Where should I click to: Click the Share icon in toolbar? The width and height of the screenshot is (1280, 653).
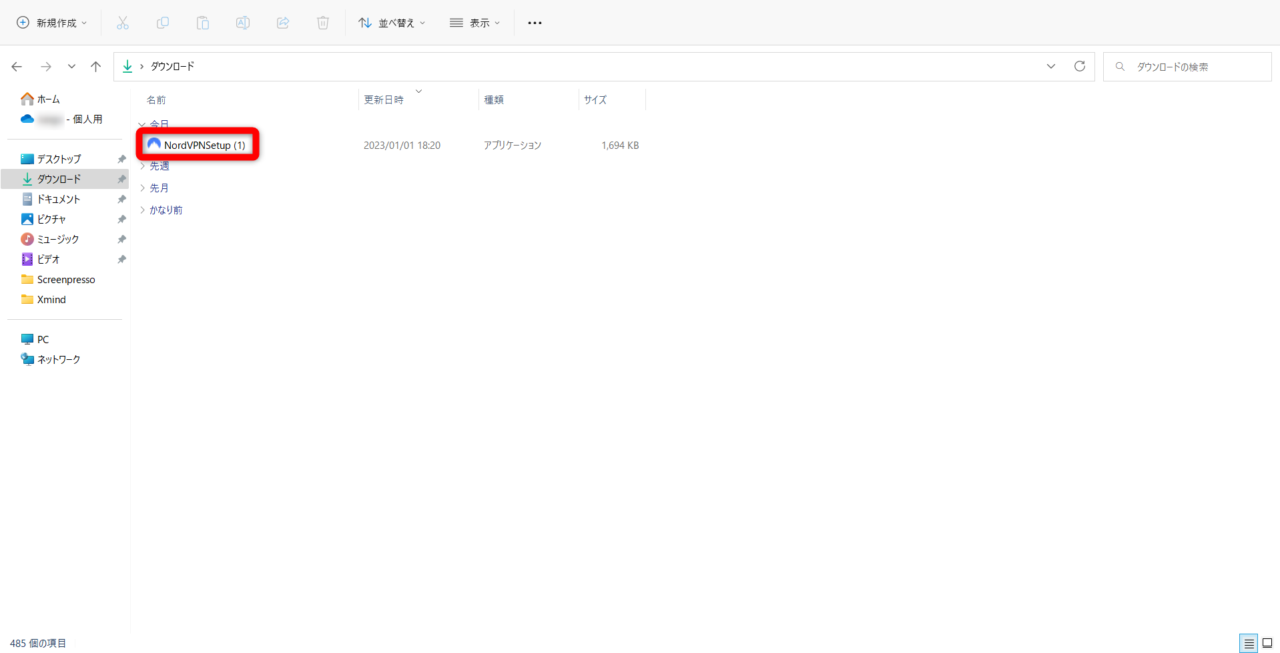click(283, 22)
